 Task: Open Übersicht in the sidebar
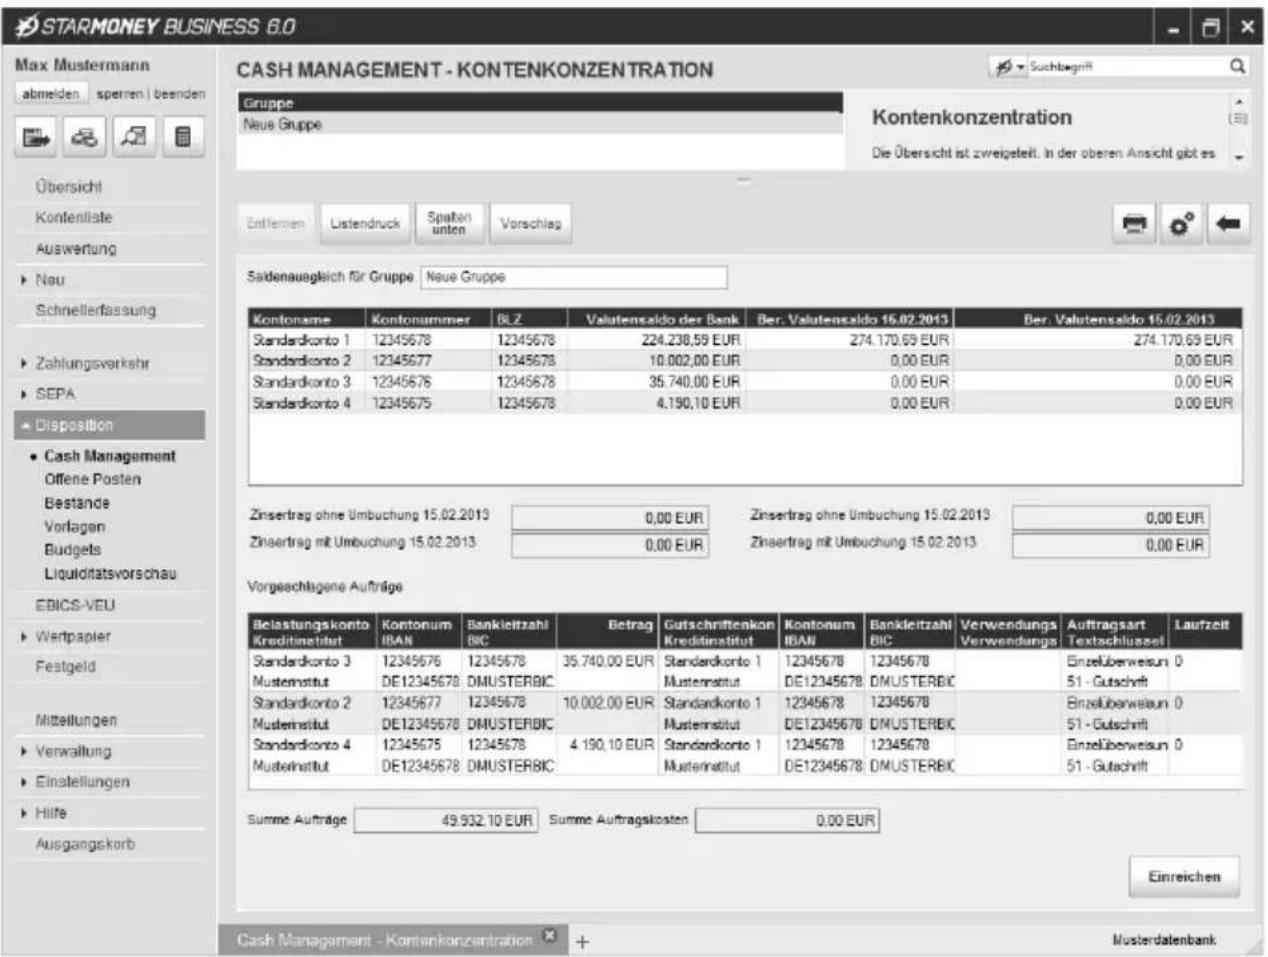68,187
